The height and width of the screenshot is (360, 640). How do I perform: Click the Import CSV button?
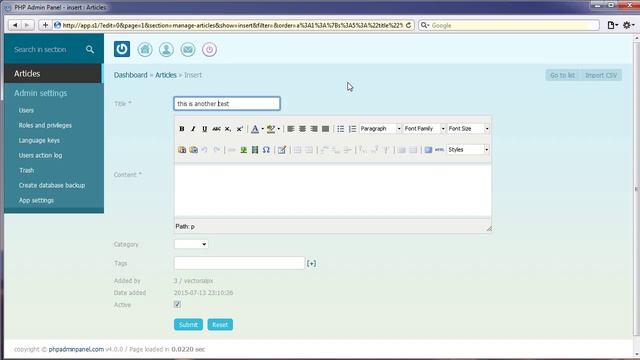pos(601,75)
